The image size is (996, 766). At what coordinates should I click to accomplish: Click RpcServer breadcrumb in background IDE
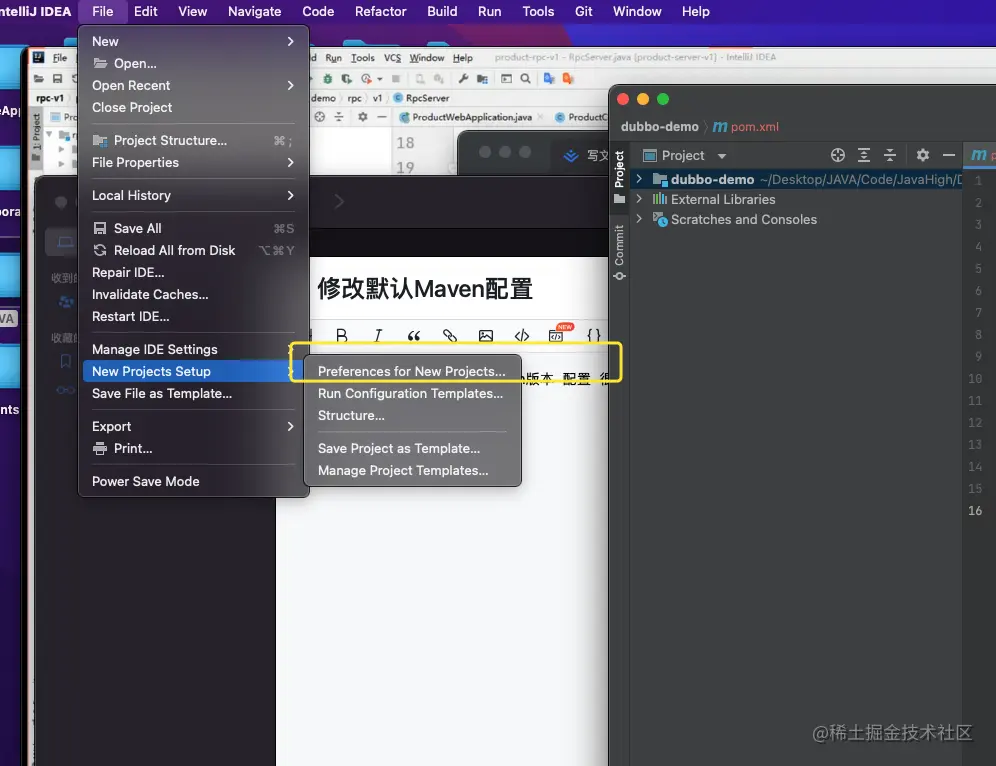tap(421, 98)
